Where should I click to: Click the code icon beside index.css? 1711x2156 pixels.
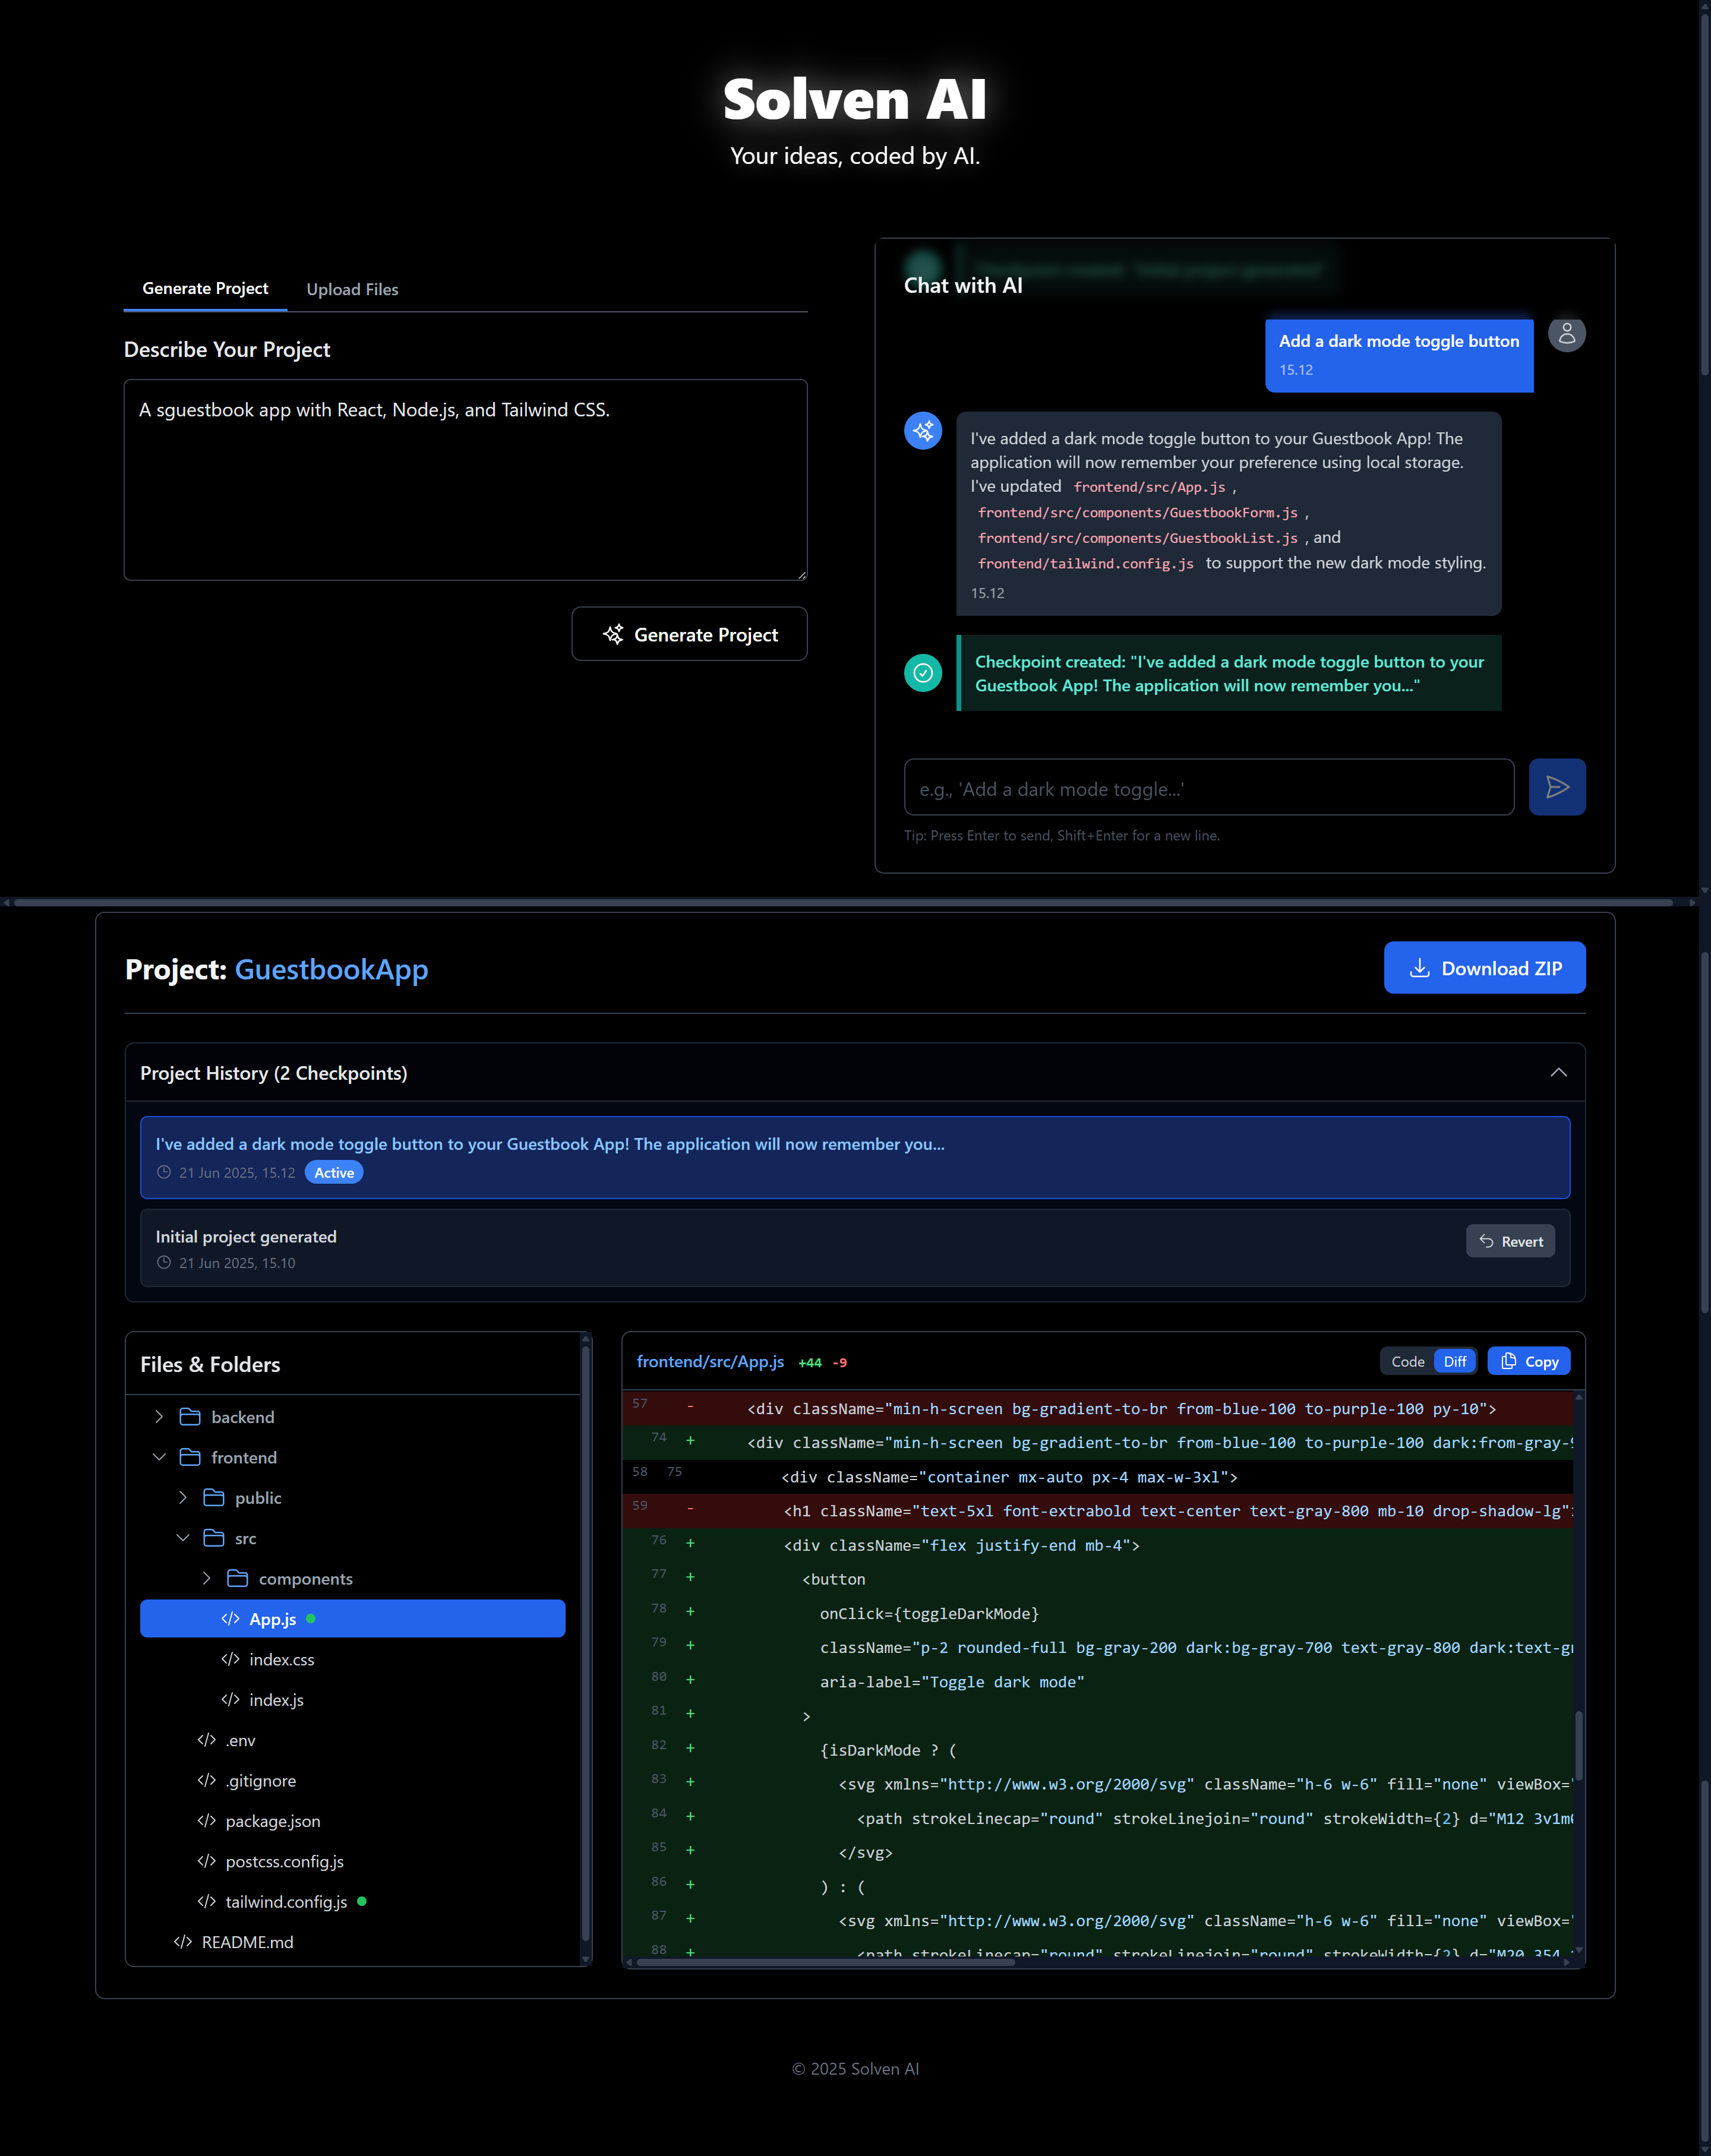pos(230,1659)
